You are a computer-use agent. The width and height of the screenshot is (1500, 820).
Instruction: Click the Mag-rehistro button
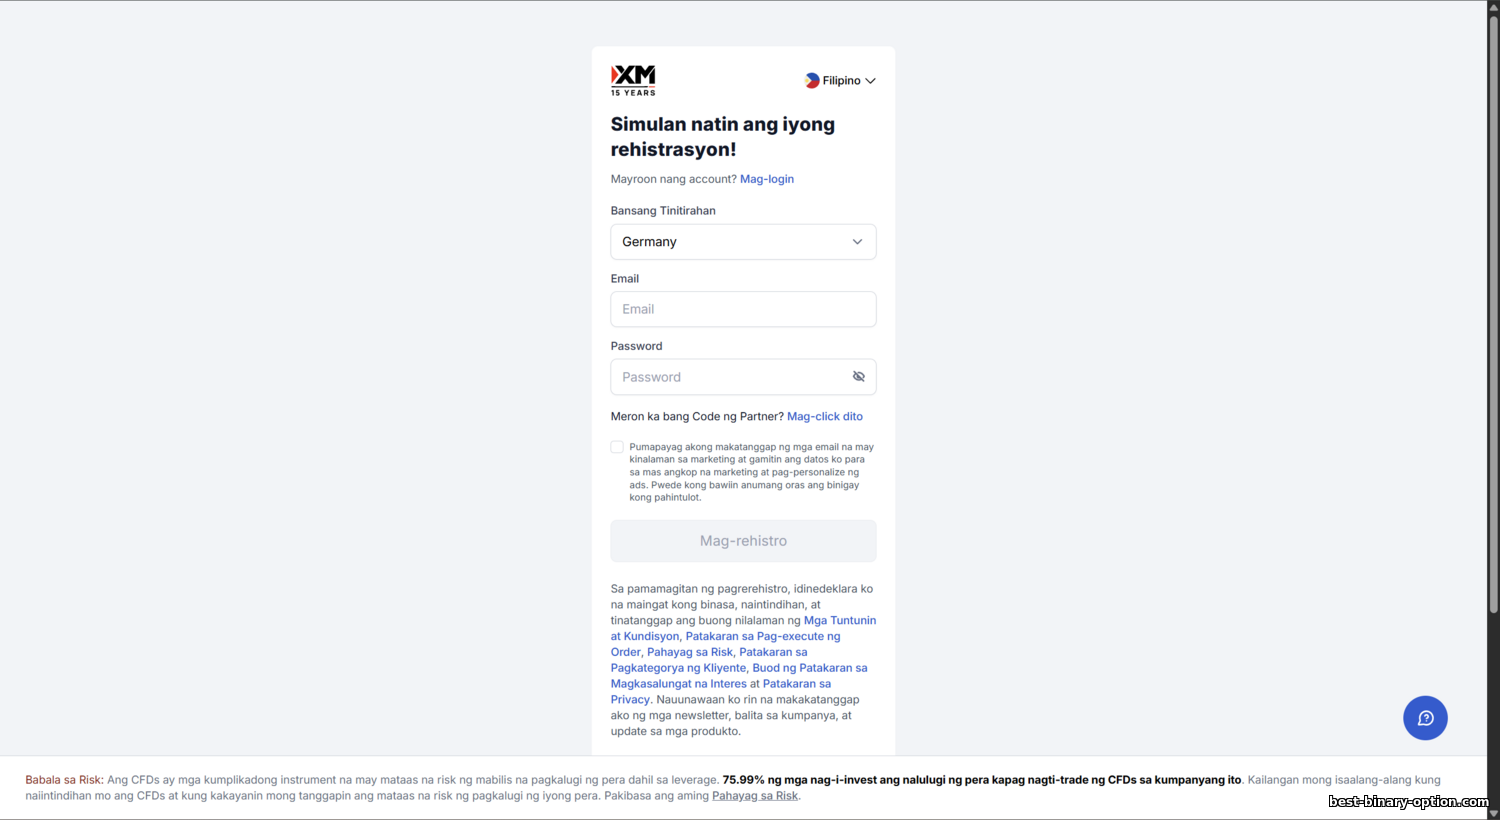743,541
